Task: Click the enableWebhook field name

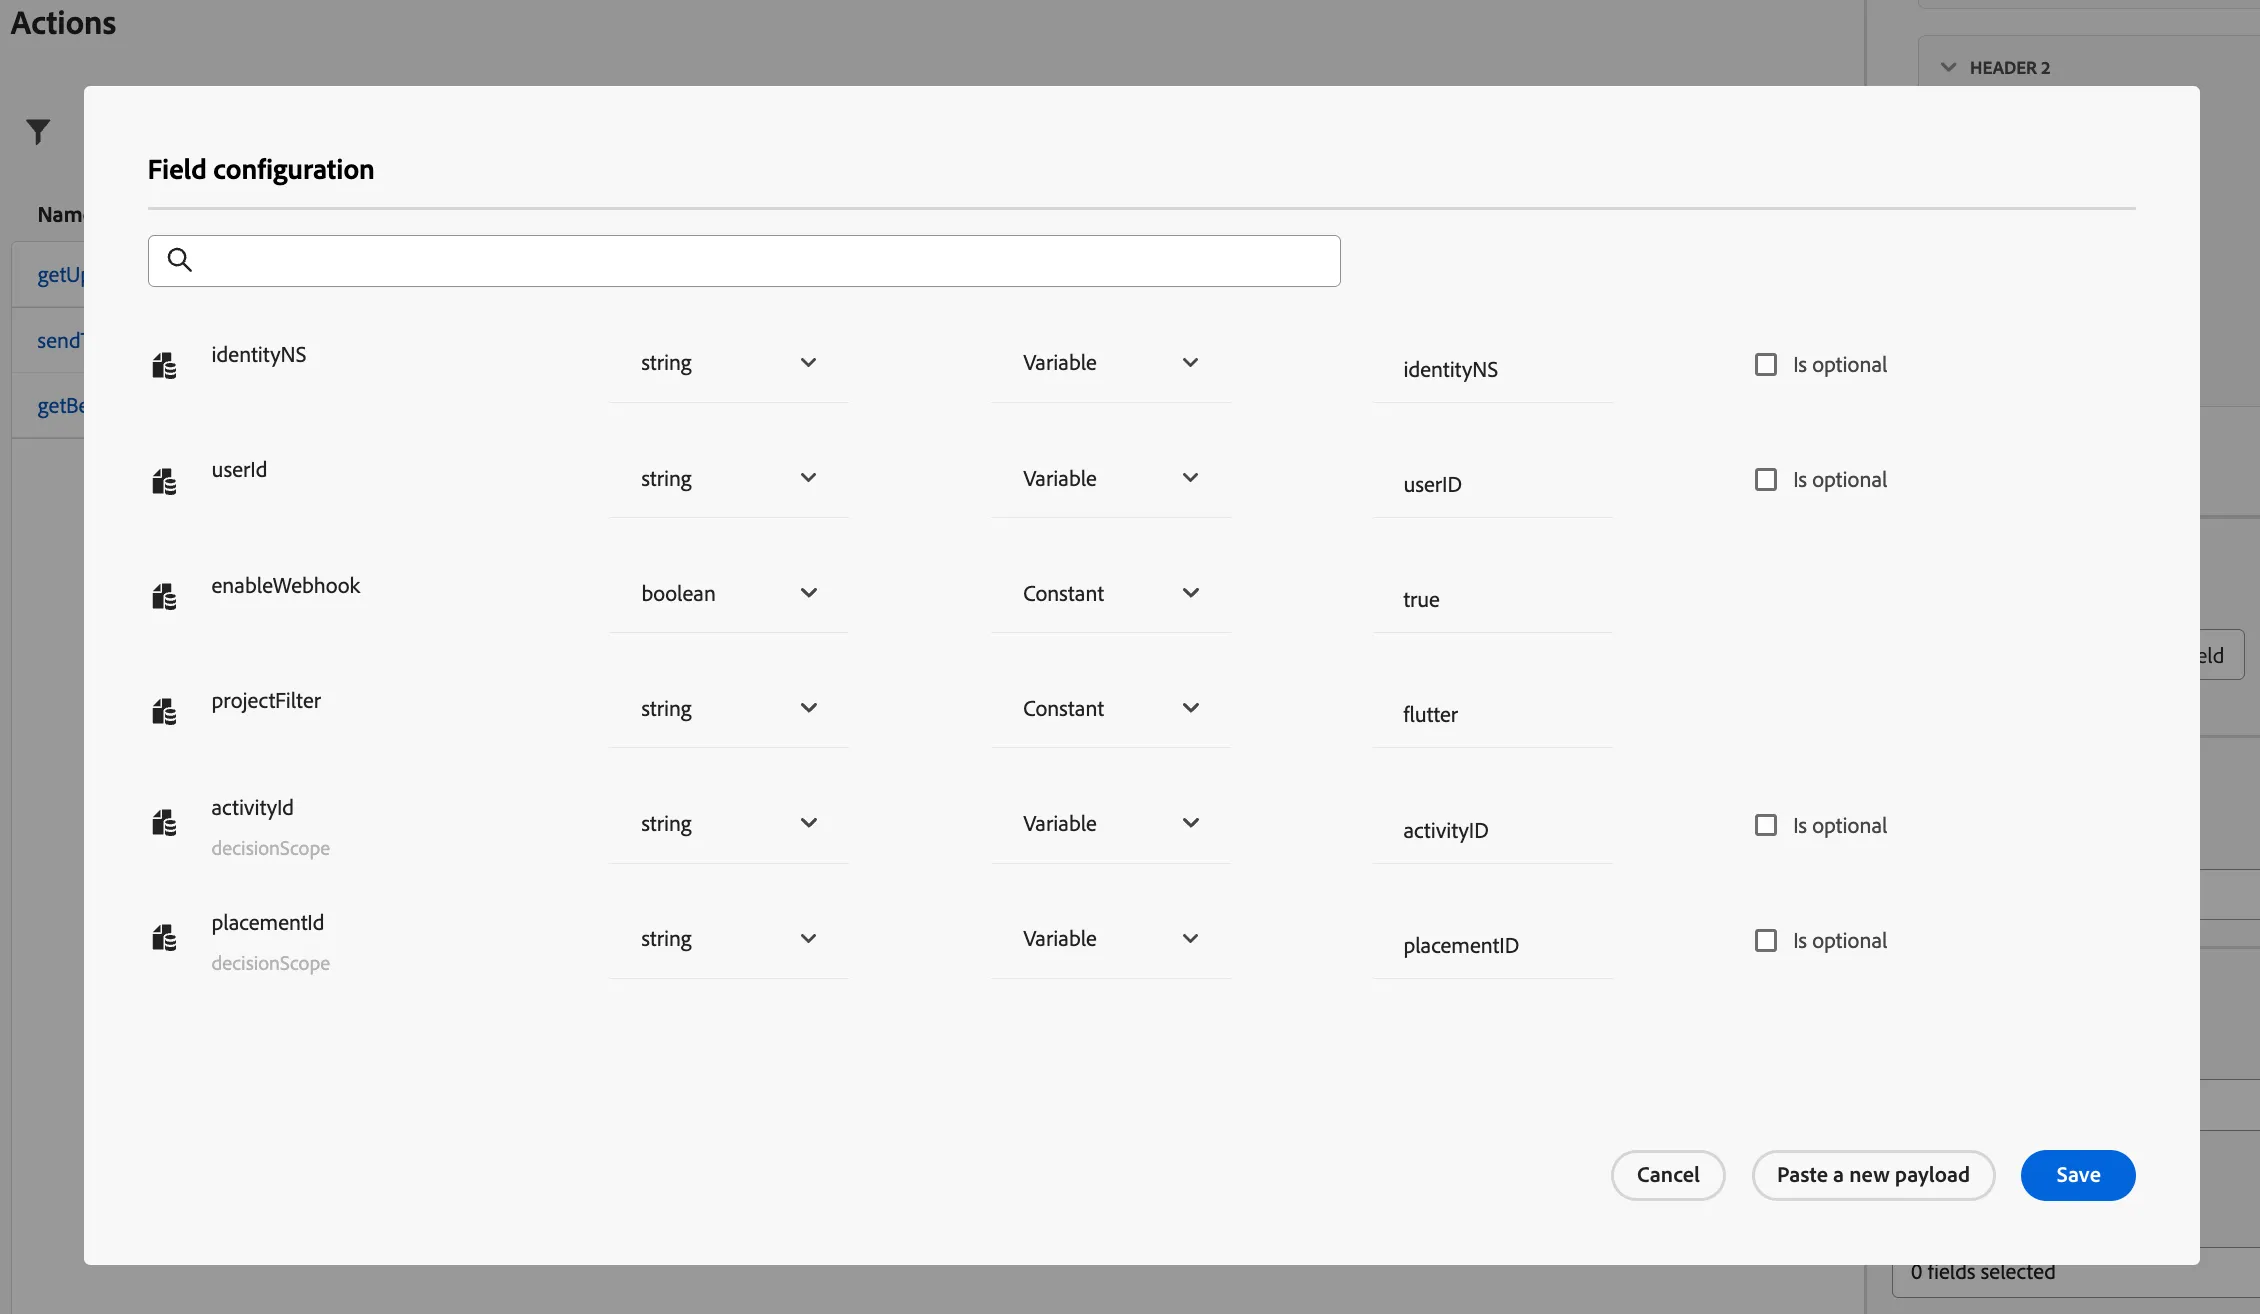Action: tap(285, 586)
